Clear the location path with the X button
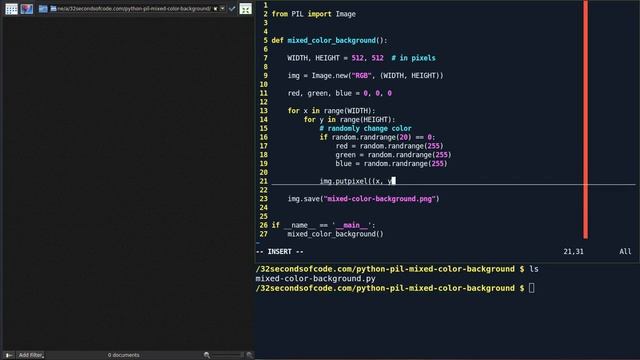 216,9
